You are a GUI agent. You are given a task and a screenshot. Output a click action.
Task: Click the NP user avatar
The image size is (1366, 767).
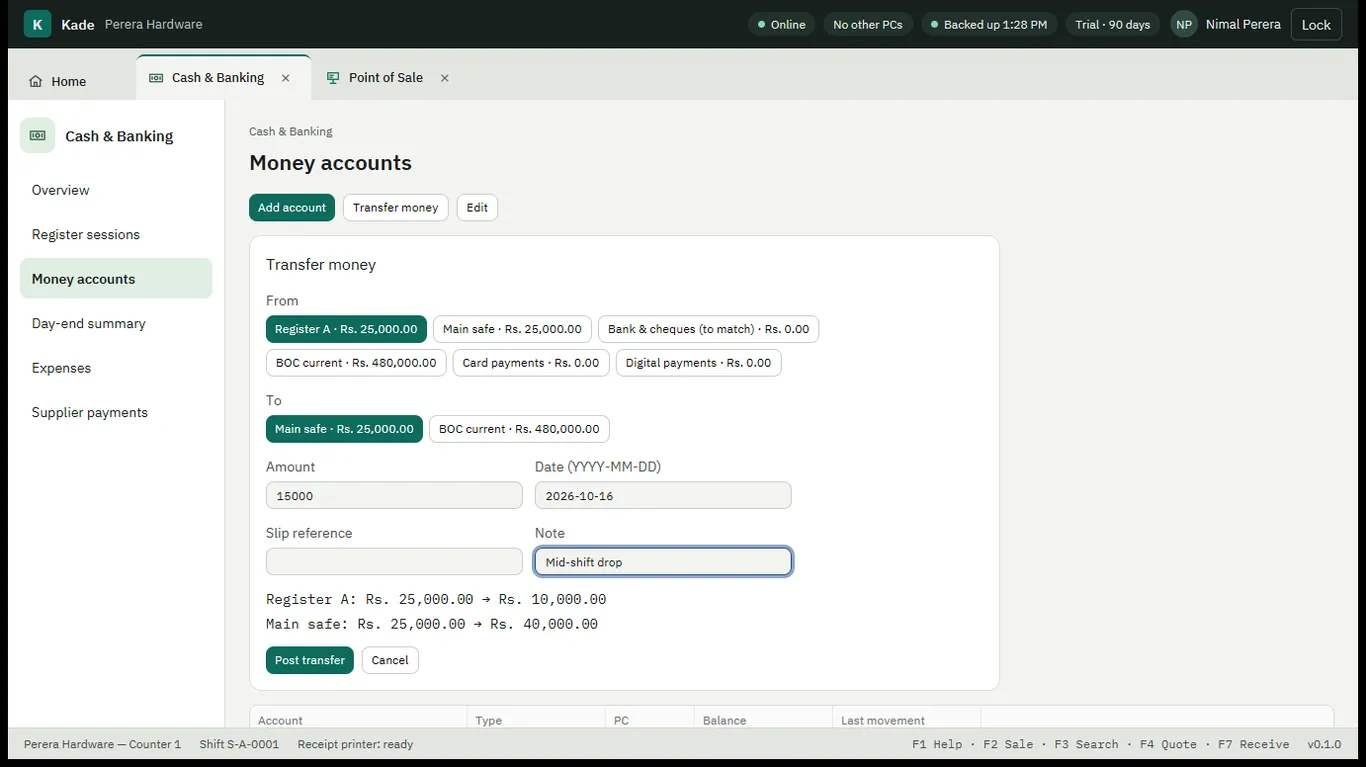point(1184,24)
